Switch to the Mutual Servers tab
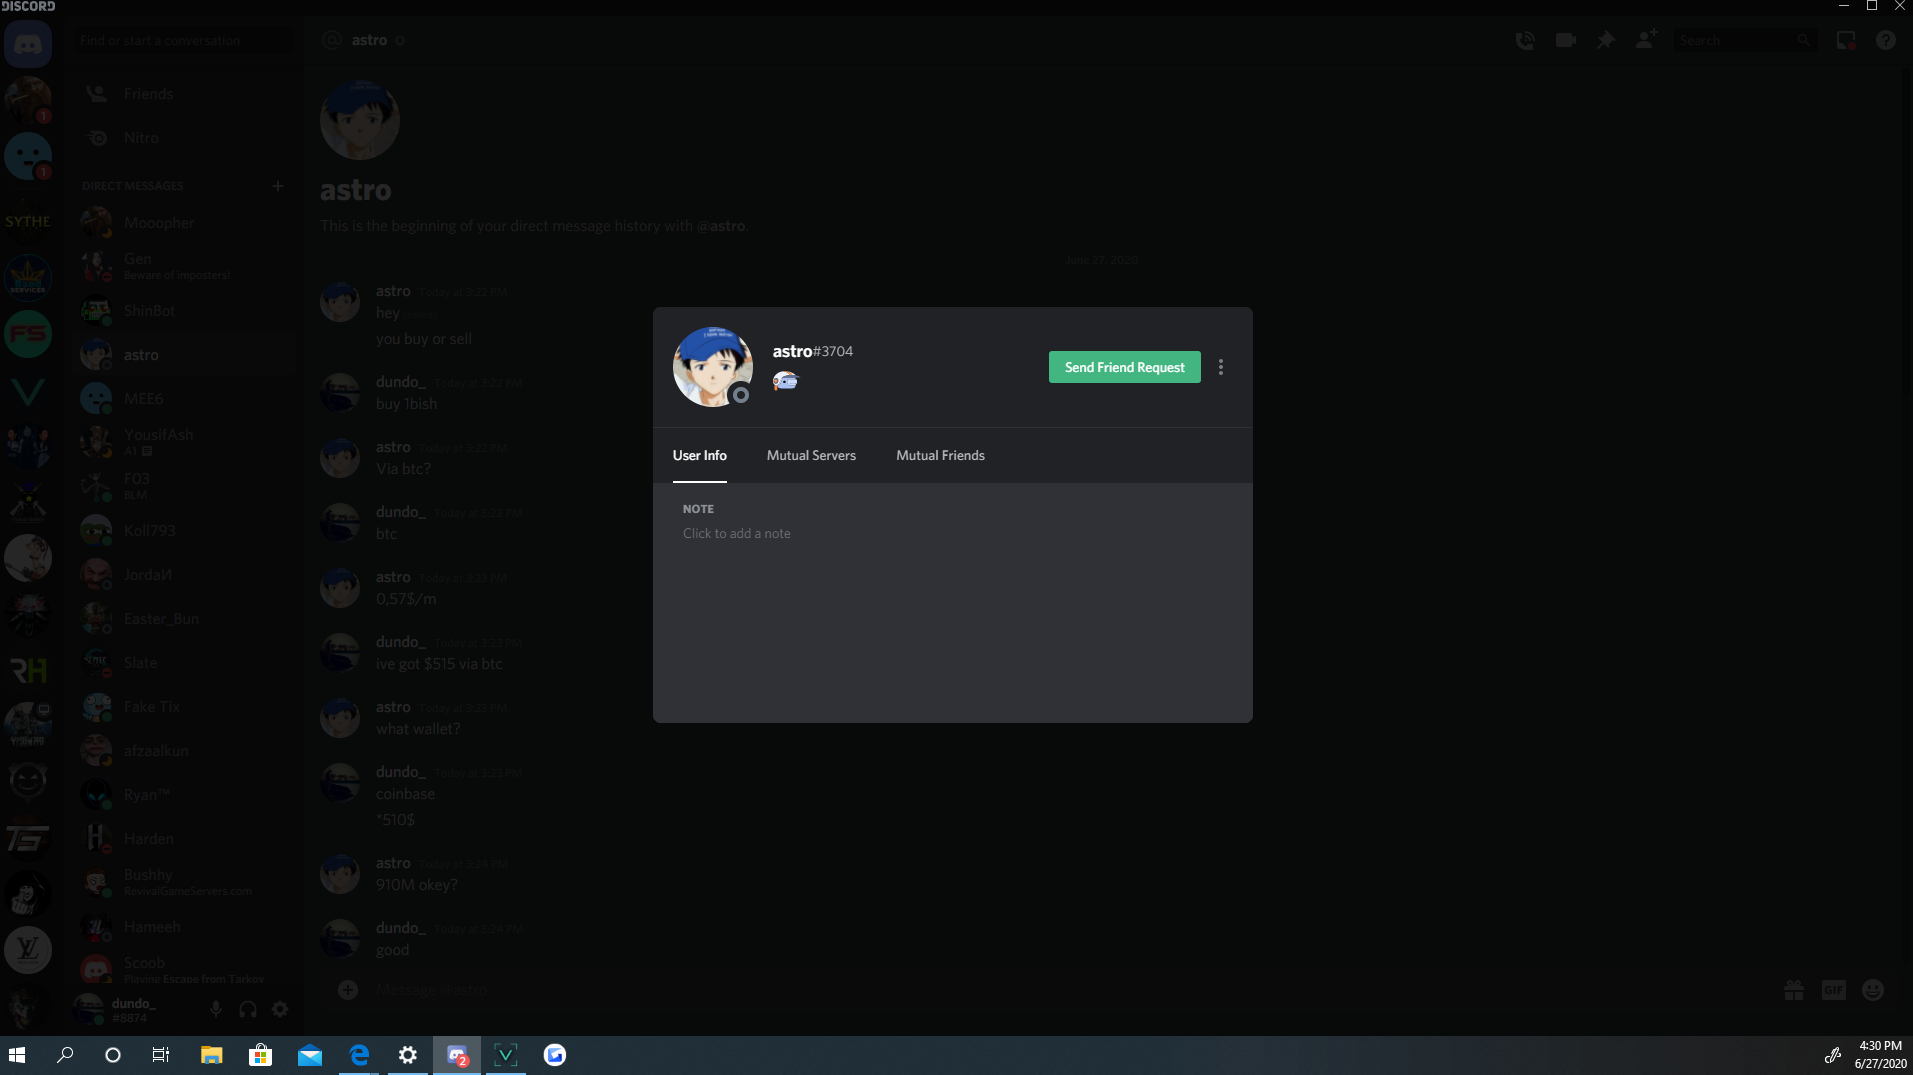The width and height of the screenshot is (1913, 1075). [811, 455]
